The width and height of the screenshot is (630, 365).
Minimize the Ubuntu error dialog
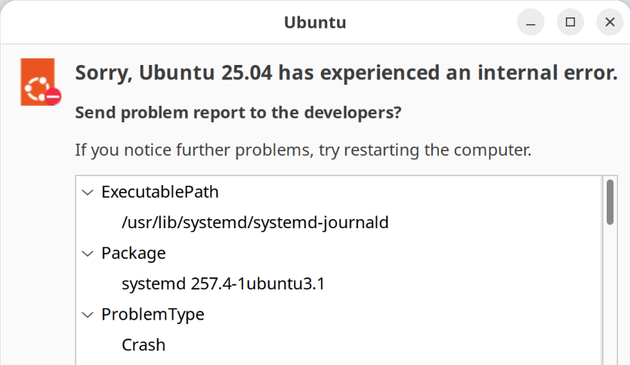(530, 22)
